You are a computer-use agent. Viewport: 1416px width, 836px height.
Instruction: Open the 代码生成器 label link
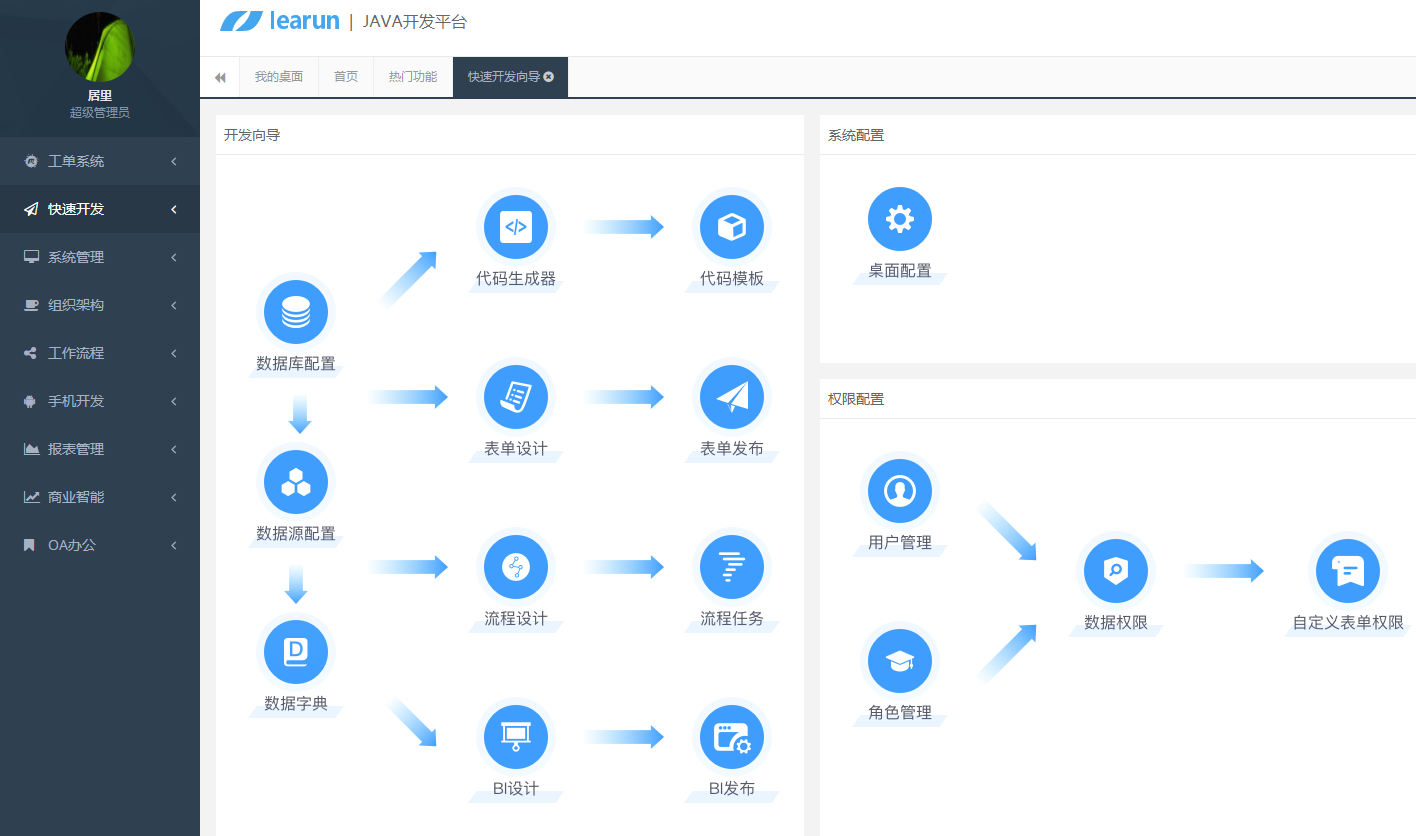point(516,279)
